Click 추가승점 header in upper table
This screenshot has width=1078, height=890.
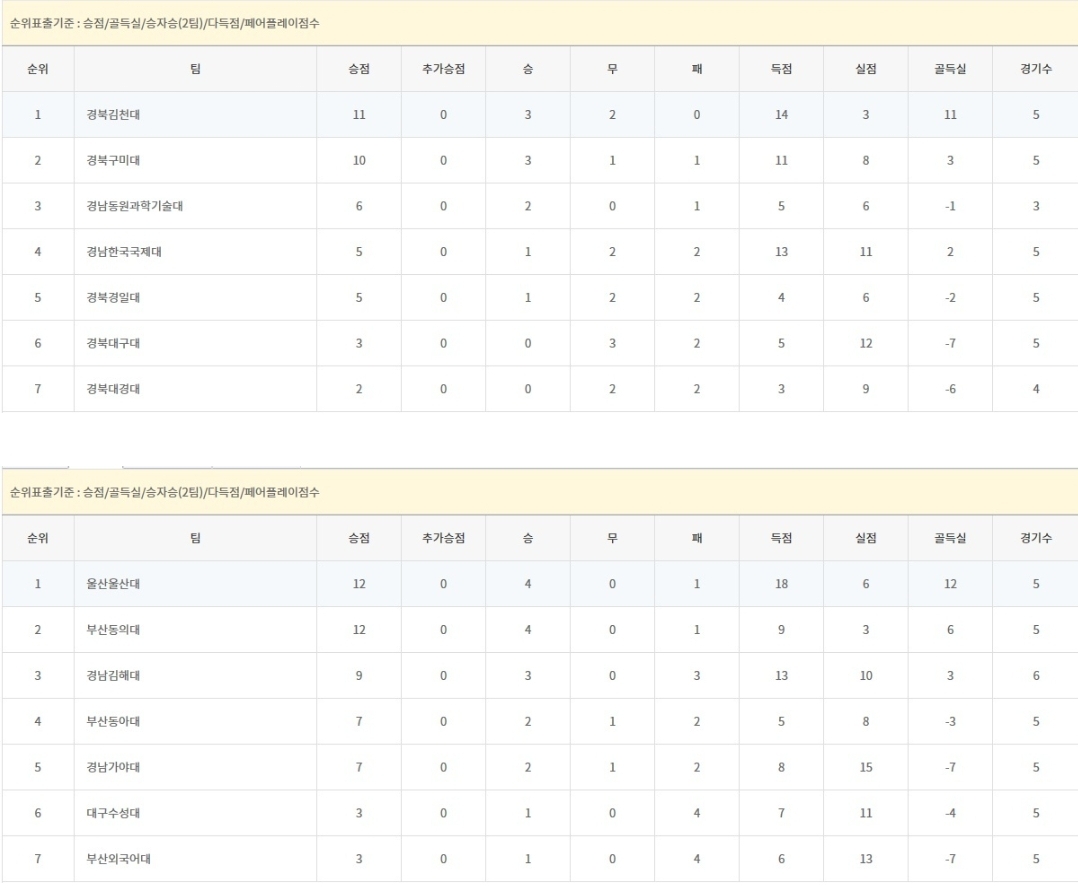point(443,69)
